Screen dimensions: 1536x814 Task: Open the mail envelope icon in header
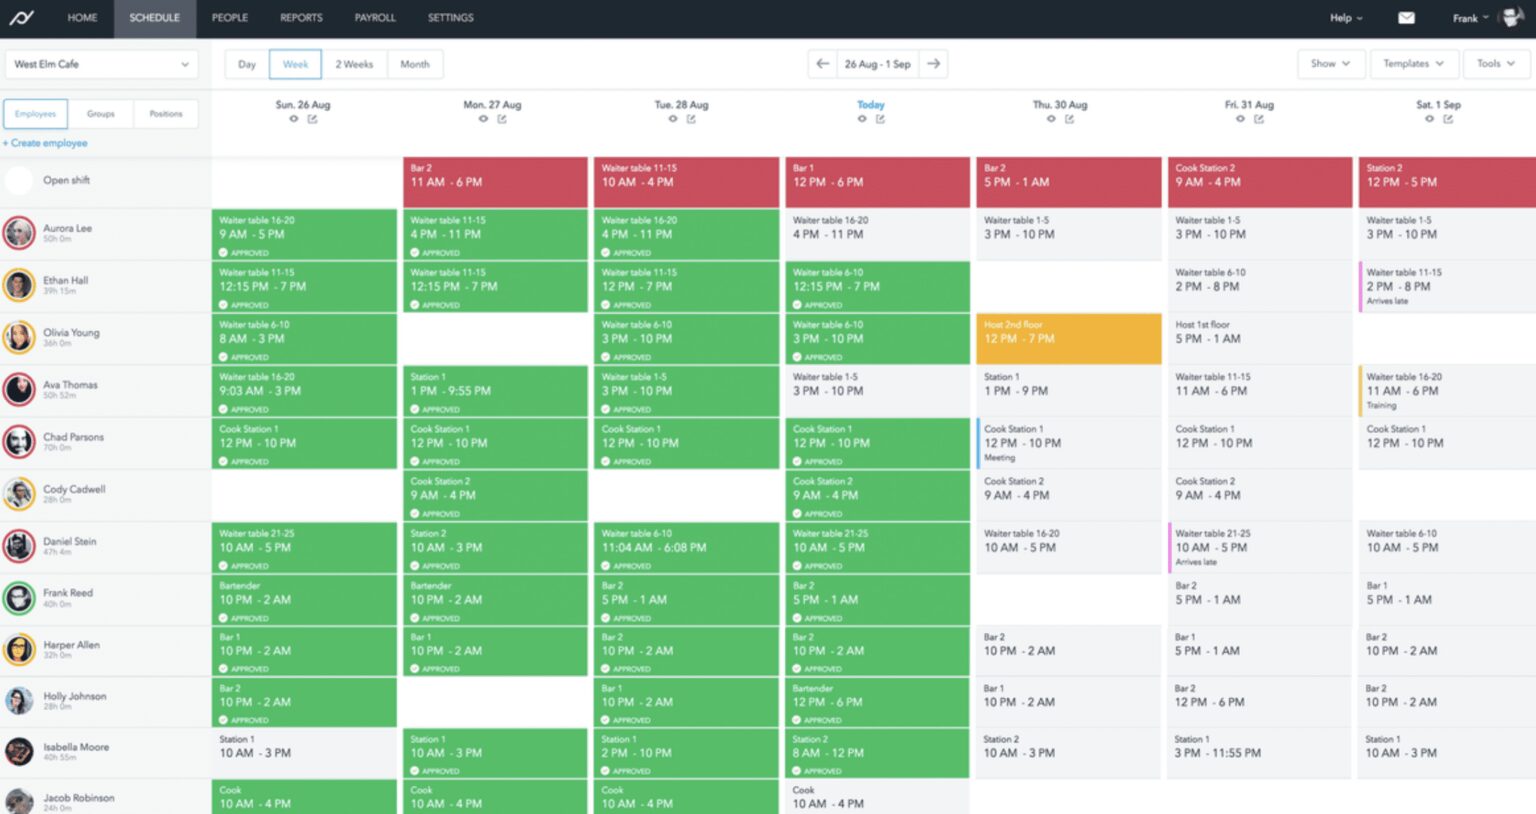(x=1406, y=18)
